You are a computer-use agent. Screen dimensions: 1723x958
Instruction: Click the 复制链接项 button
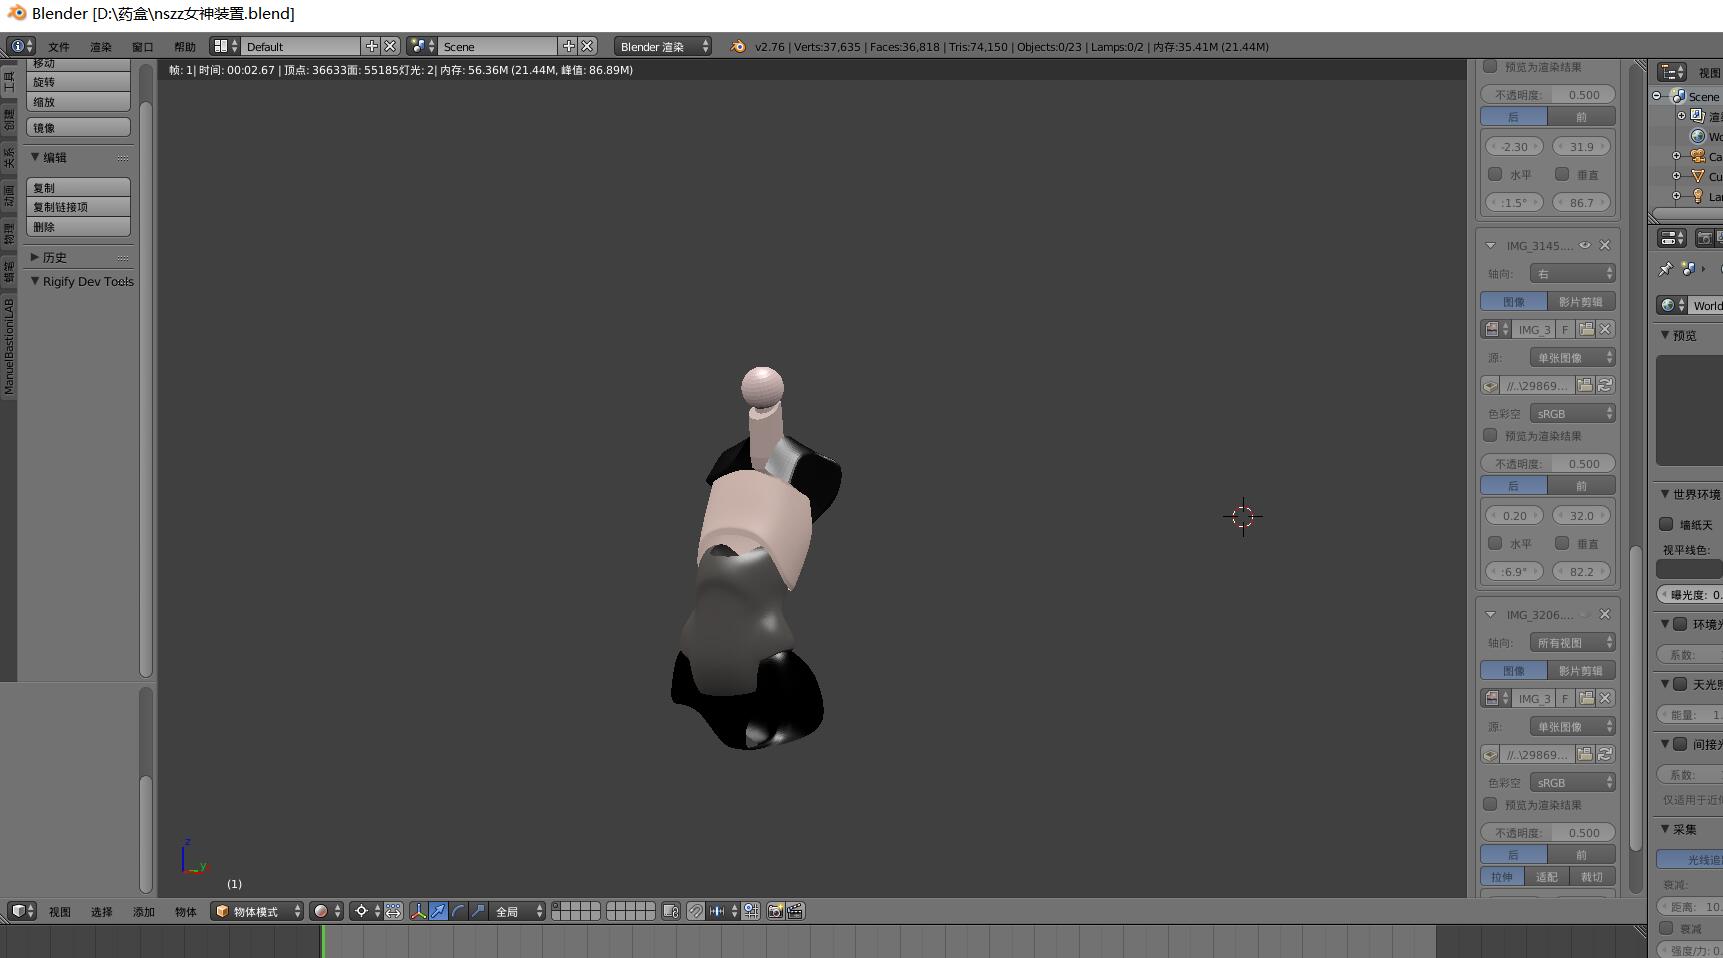click(79, 207)
